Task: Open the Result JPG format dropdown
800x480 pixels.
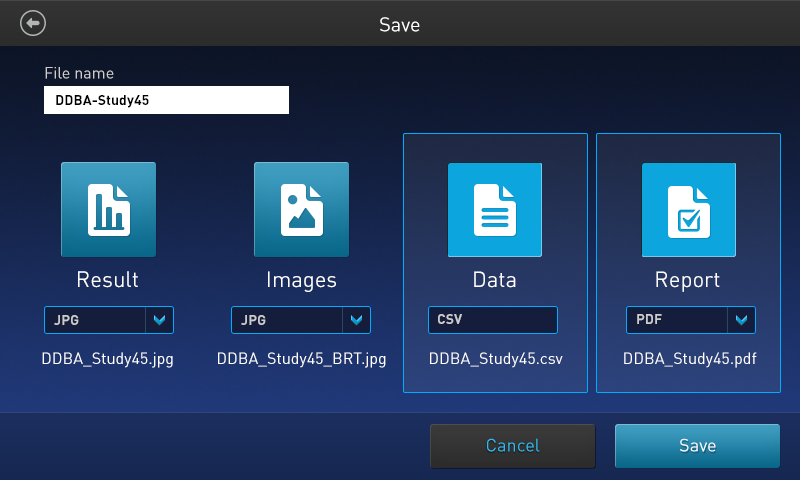Action: coord(109,320)
